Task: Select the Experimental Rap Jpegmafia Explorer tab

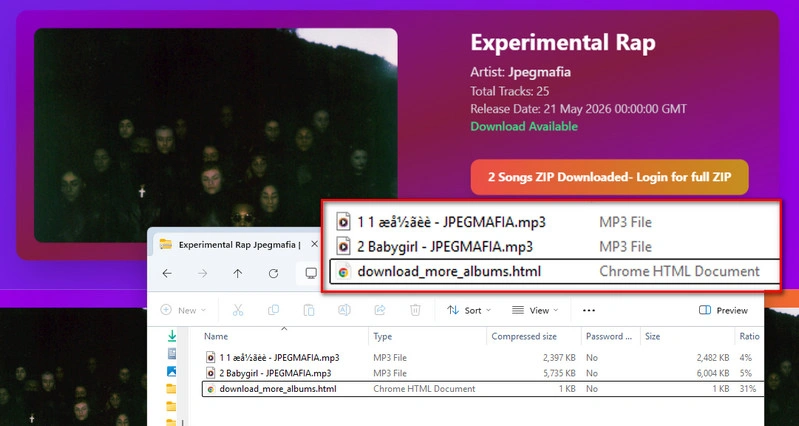Action: (239, 245)
